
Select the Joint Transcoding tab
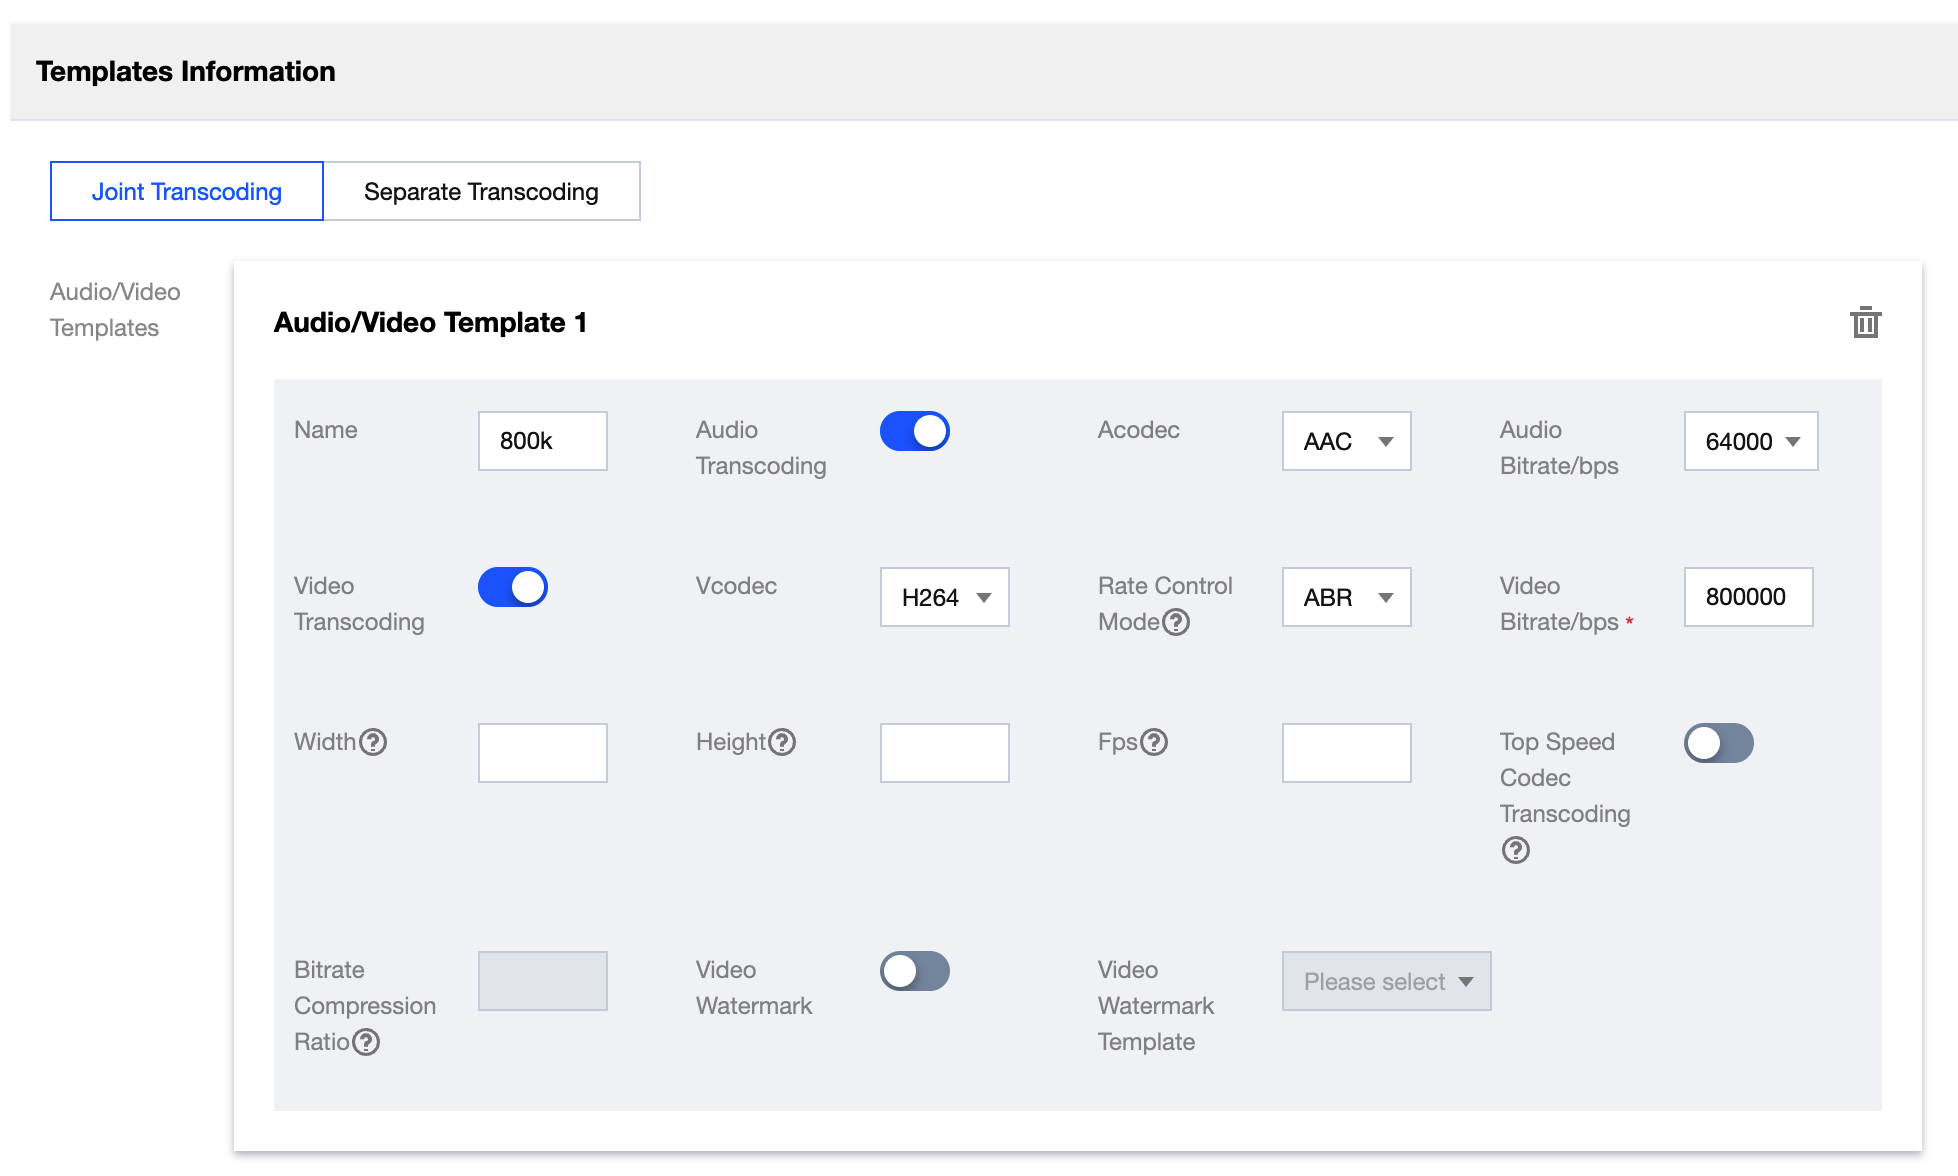pos(187,191)
